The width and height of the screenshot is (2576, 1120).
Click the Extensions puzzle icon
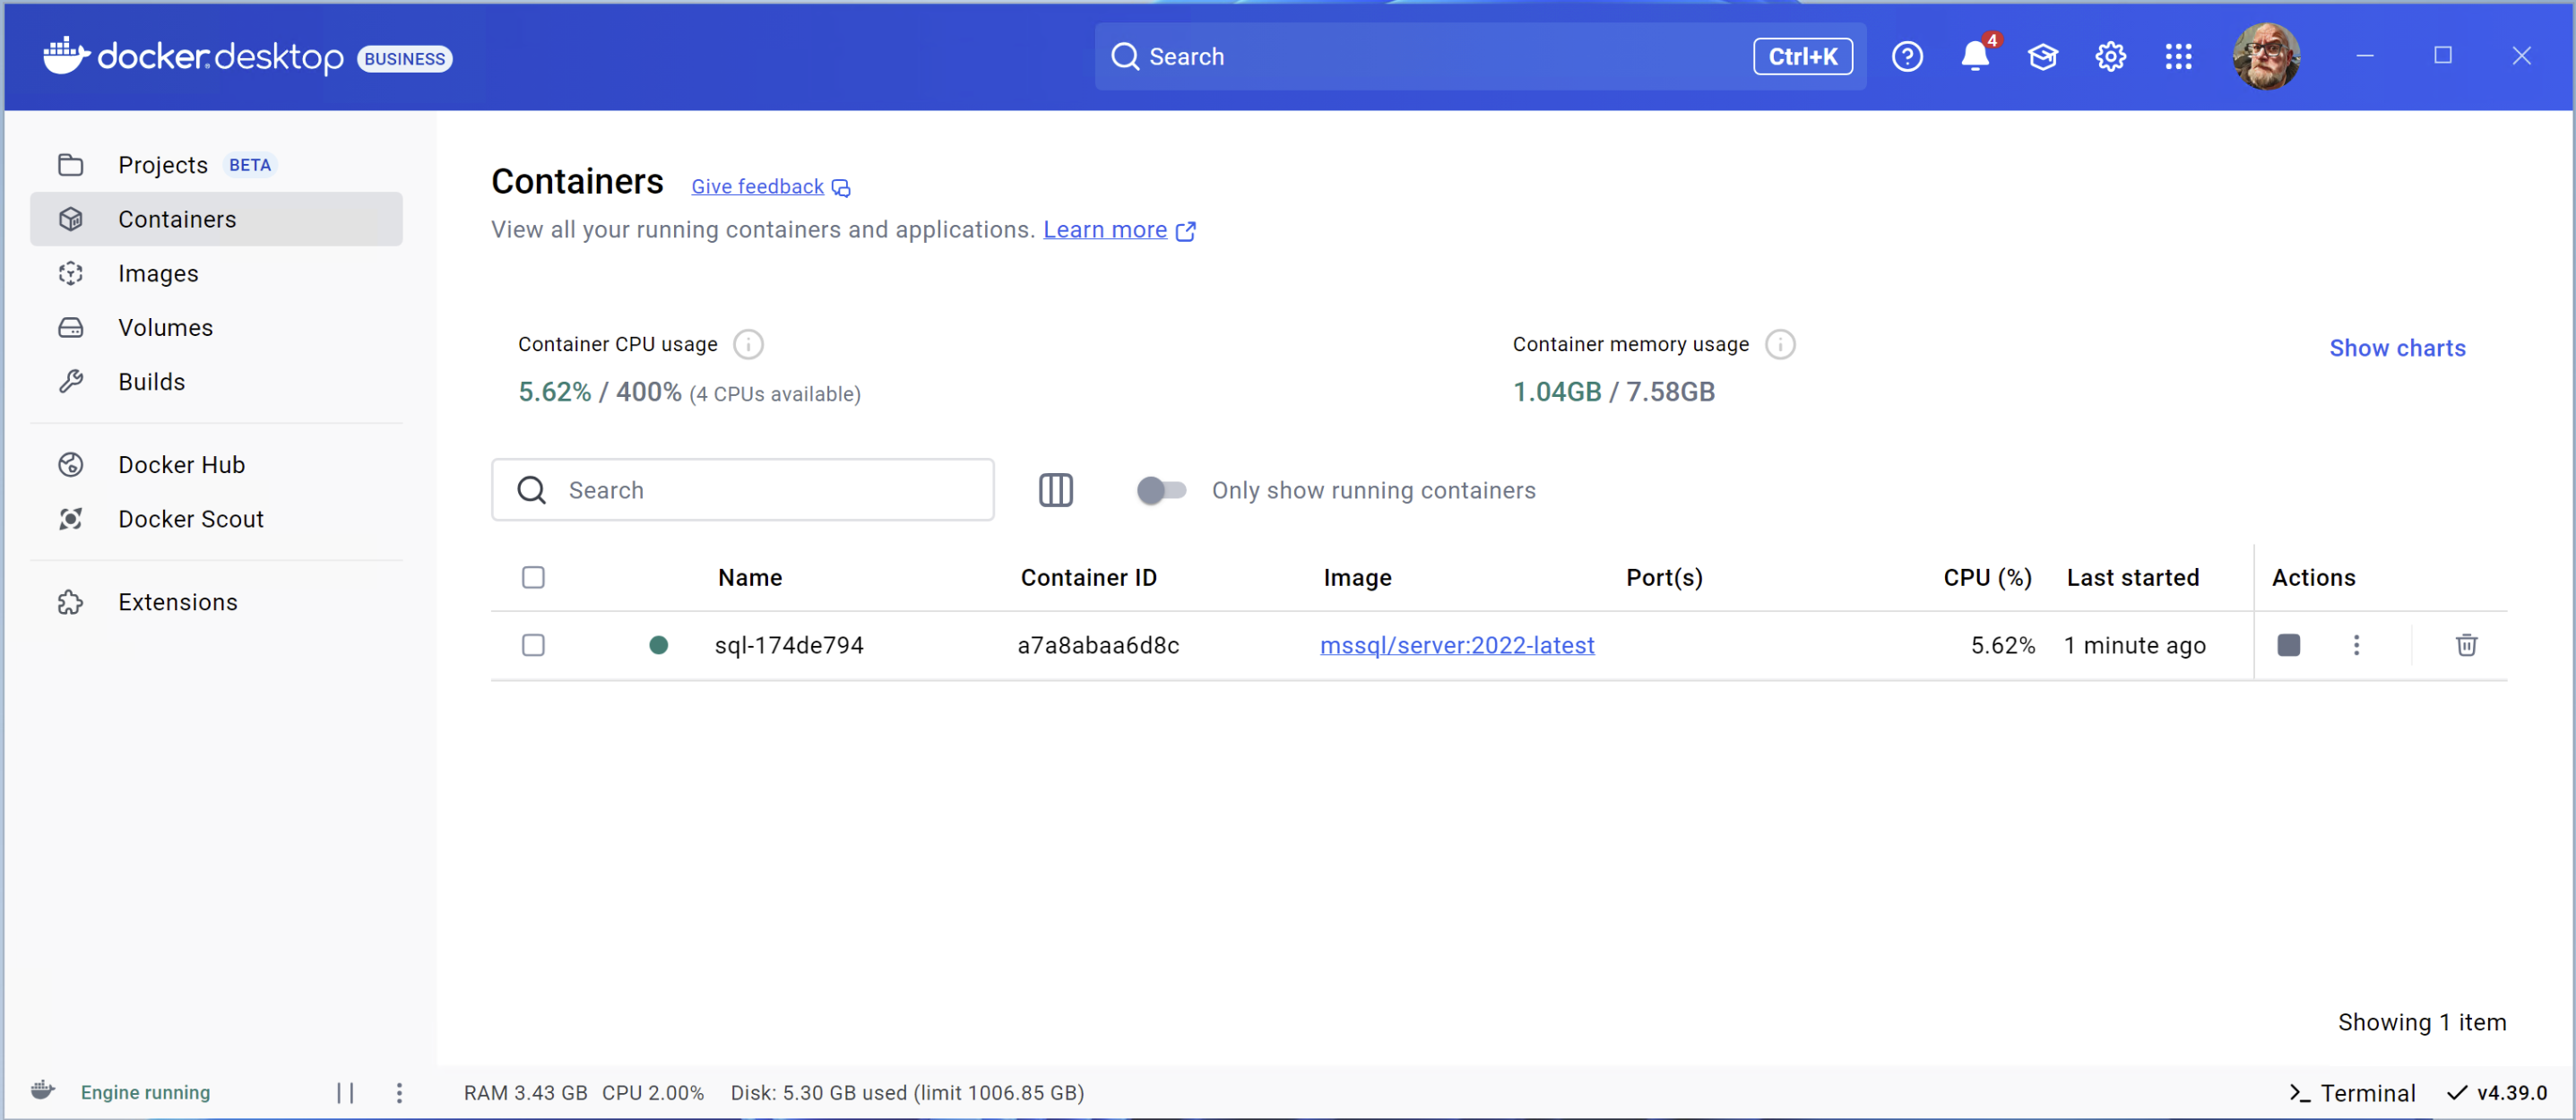point(70,601)
